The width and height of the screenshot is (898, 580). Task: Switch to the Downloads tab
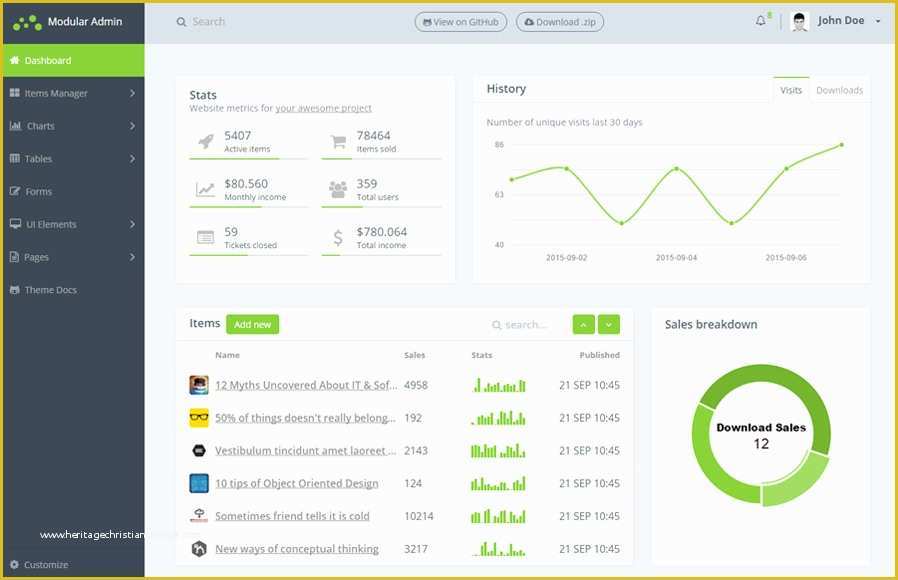tap(839, 90)
